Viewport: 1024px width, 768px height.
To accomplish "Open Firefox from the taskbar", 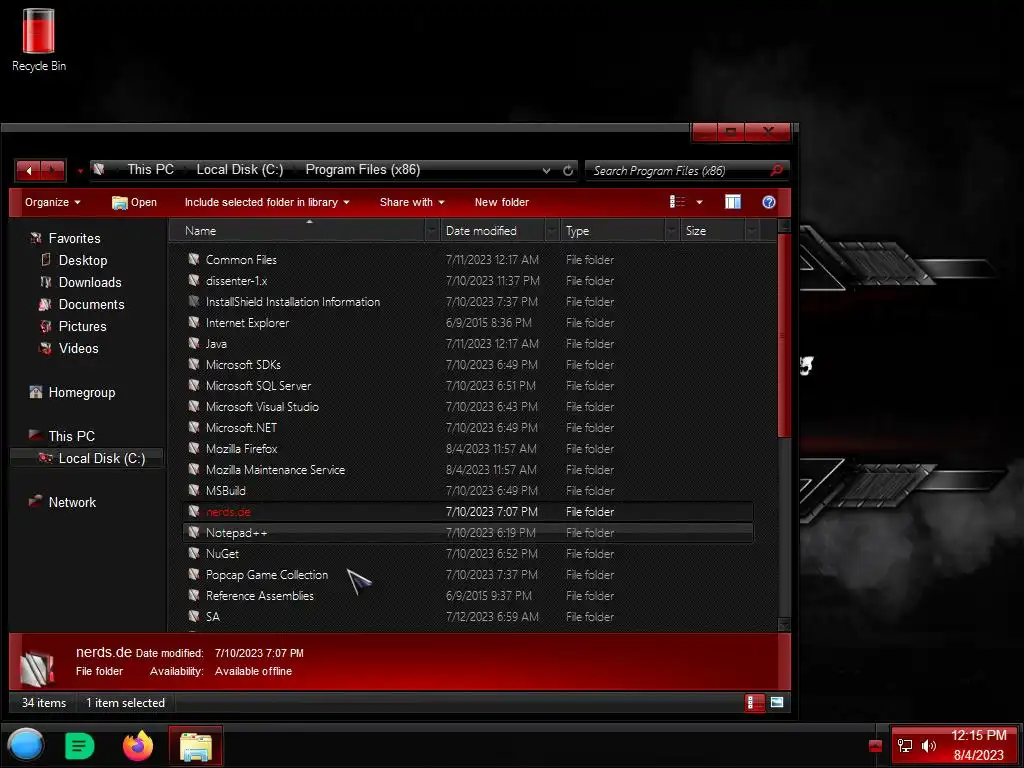I will point(138,746).
